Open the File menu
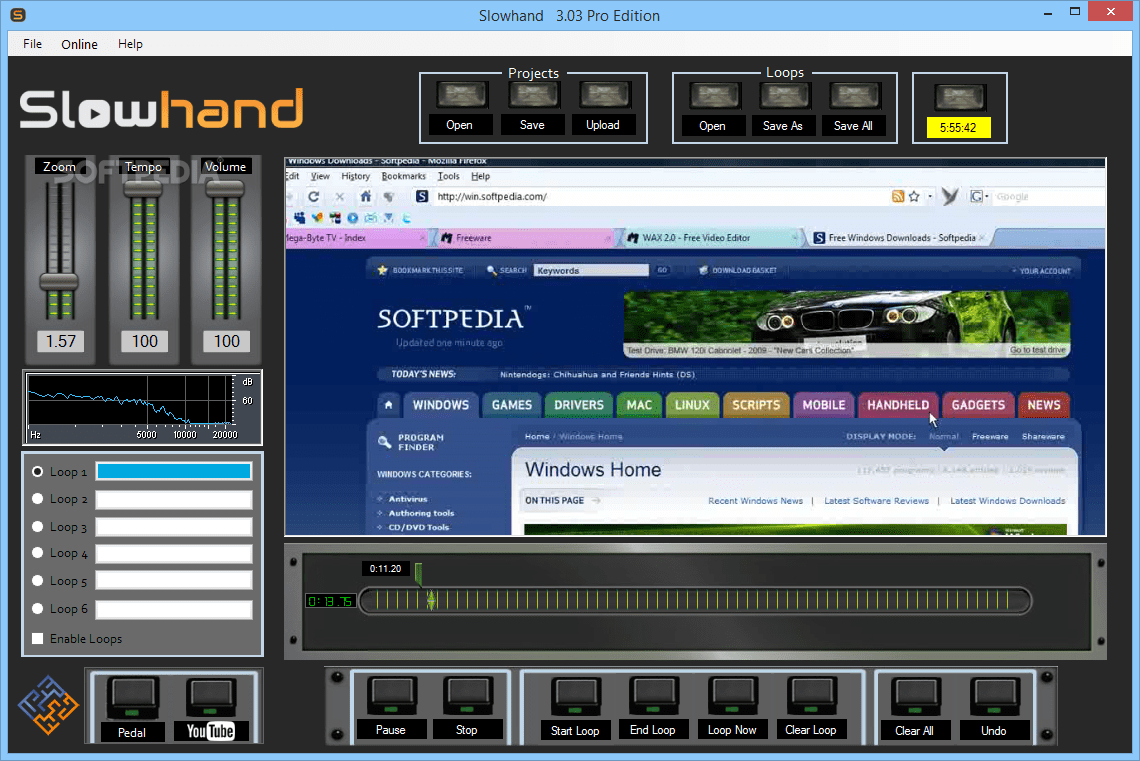 click(33, 44)
